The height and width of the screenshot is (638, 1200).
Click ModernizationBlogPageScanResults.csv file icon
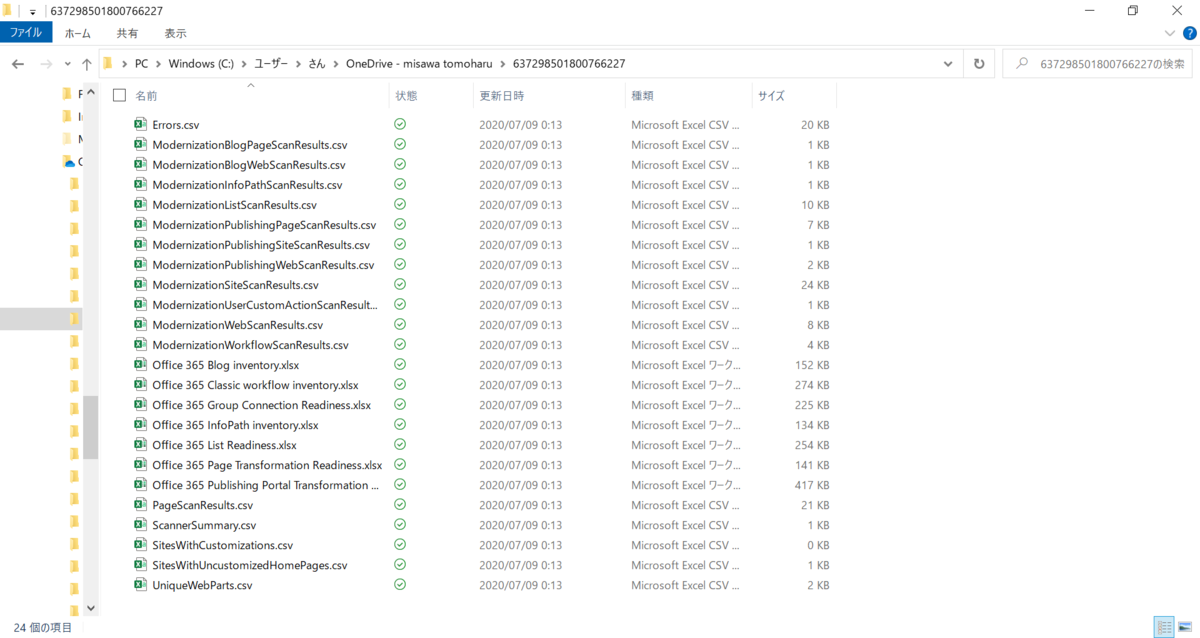click(140, 145)
